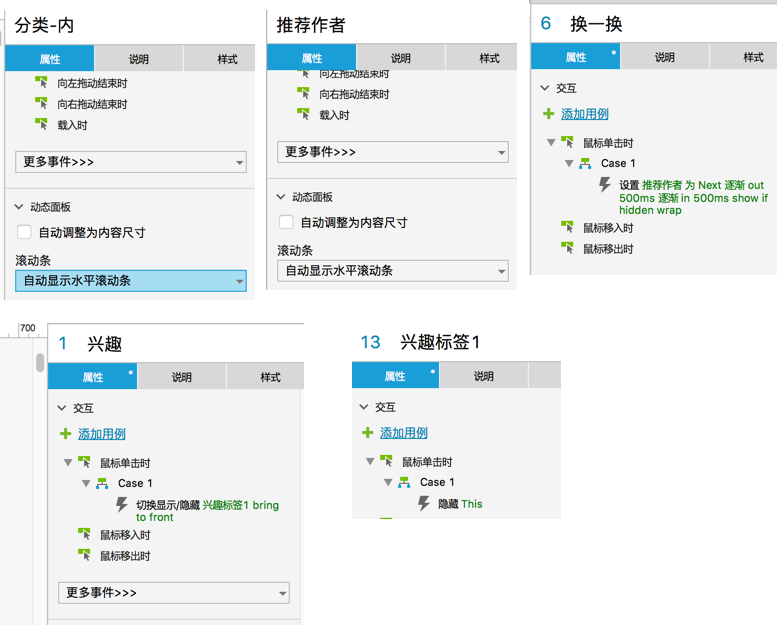Click 鼠标移出时 event icon in 兴趣 panel
The image size is (778, 626).
point(84,555)
